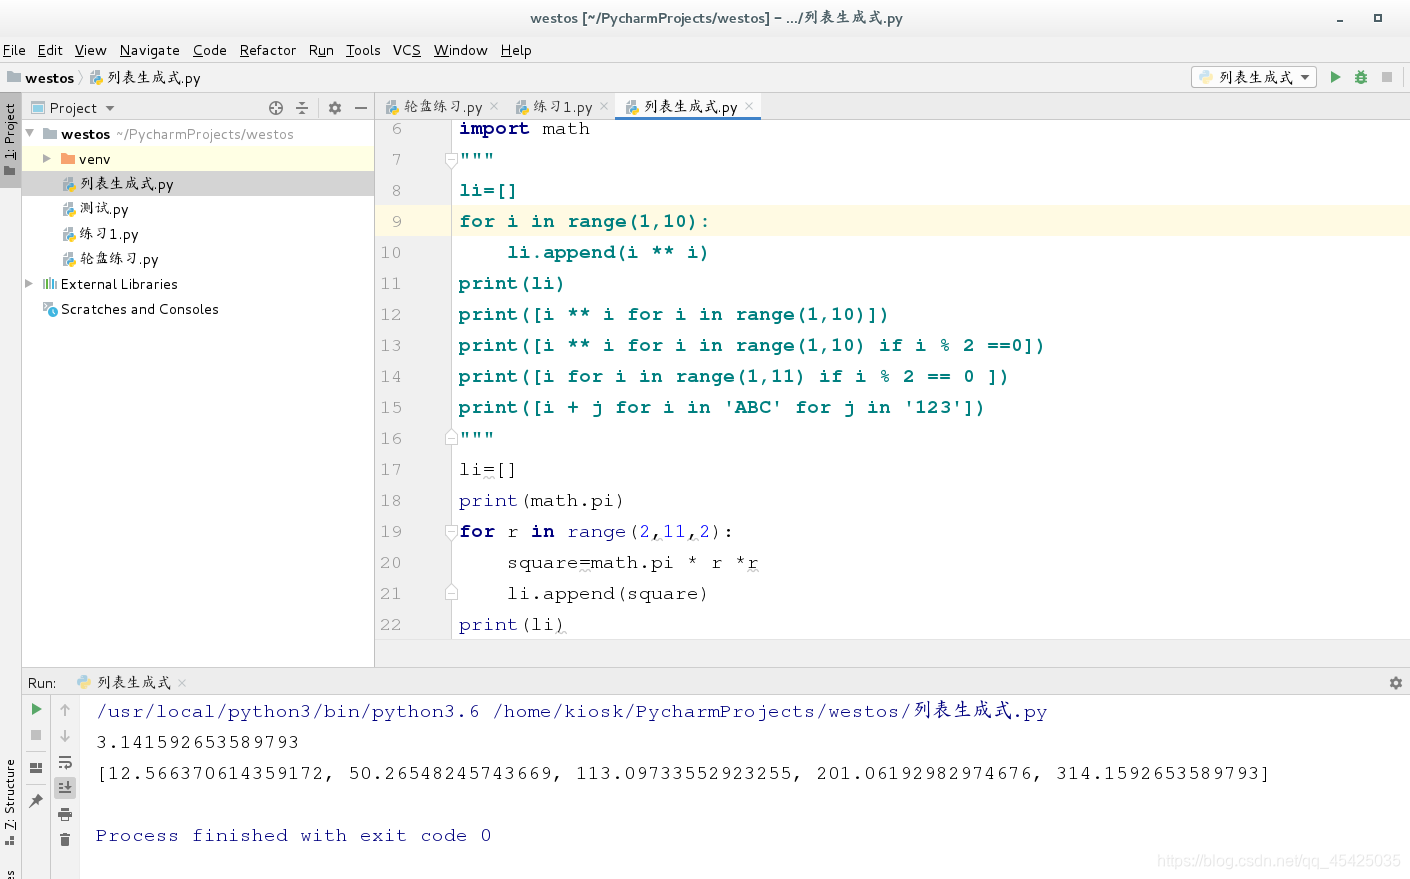Collapse the westos project root node
The width and height of the screenshot is (1410, 879).
pyautogui.click(x=30, y=133)
